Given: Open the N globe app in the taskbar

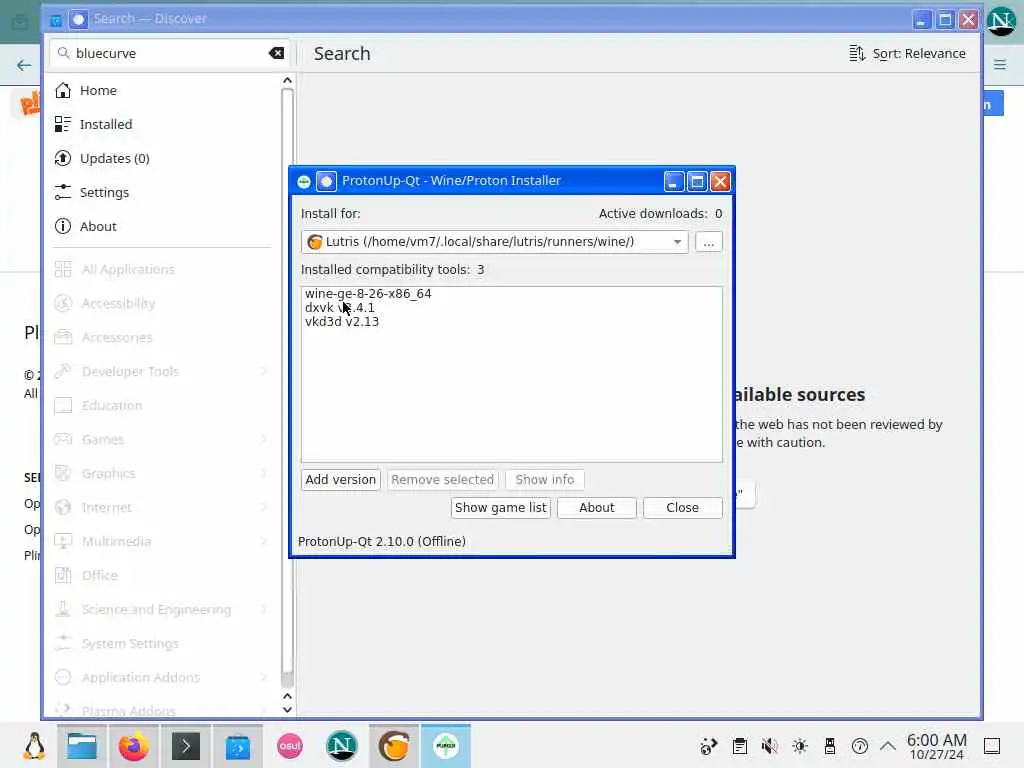Looking at the screenshot, I should [x=342, y=746].
